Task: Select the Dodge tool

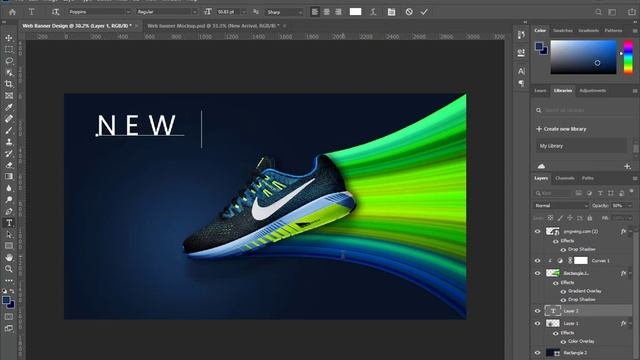Action: 9,200
